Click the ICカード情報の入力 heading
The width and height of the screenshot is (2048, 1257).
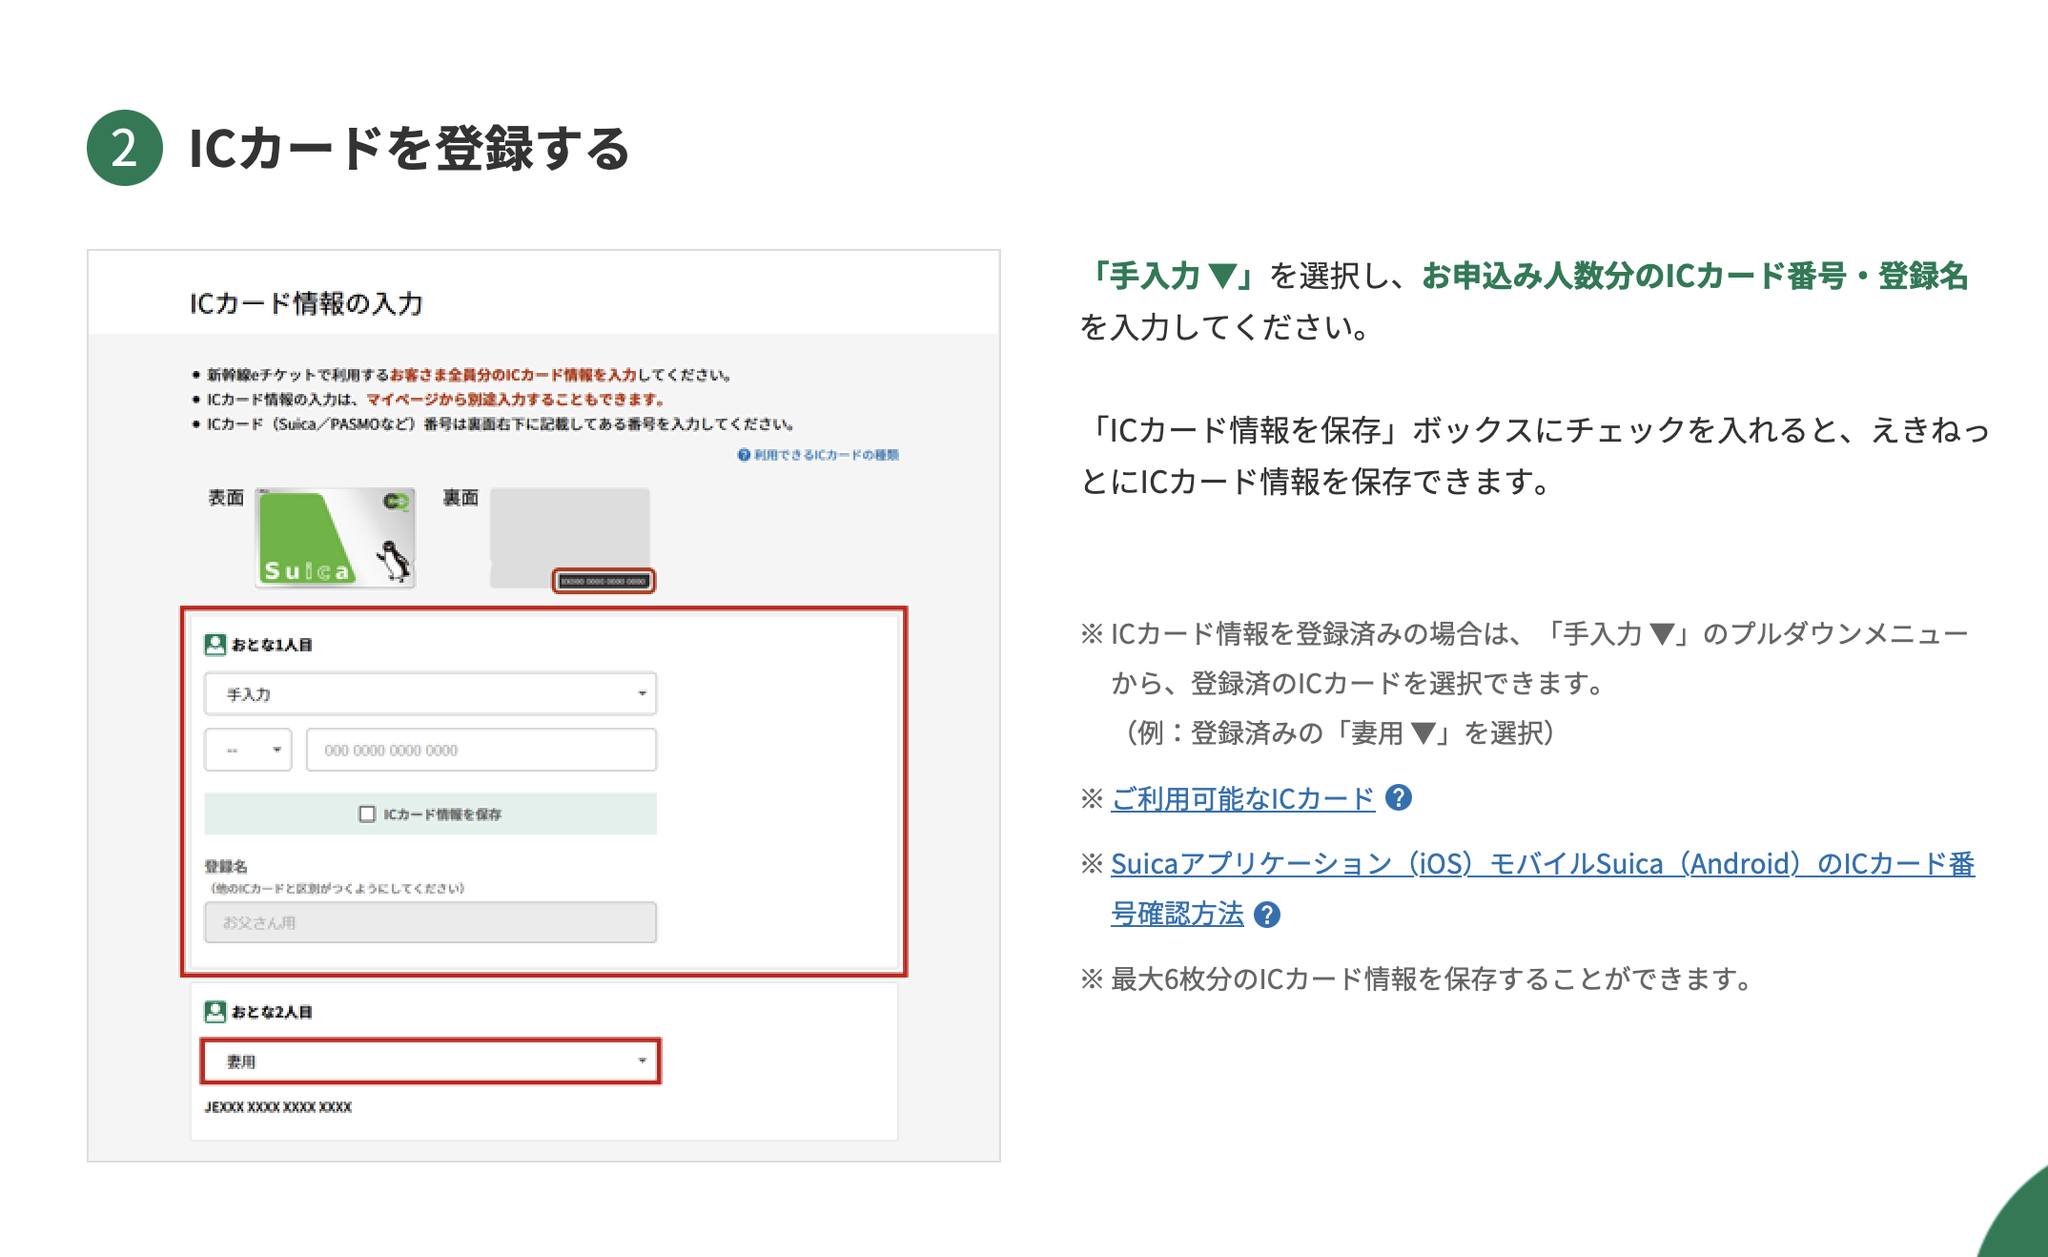(306, 303)
